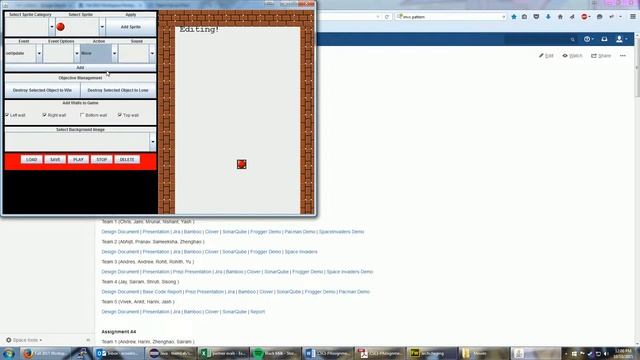This screenshot has width=640, height=360.
Task: Open Fireworks app from taskbar
Action: pos(432,353)
